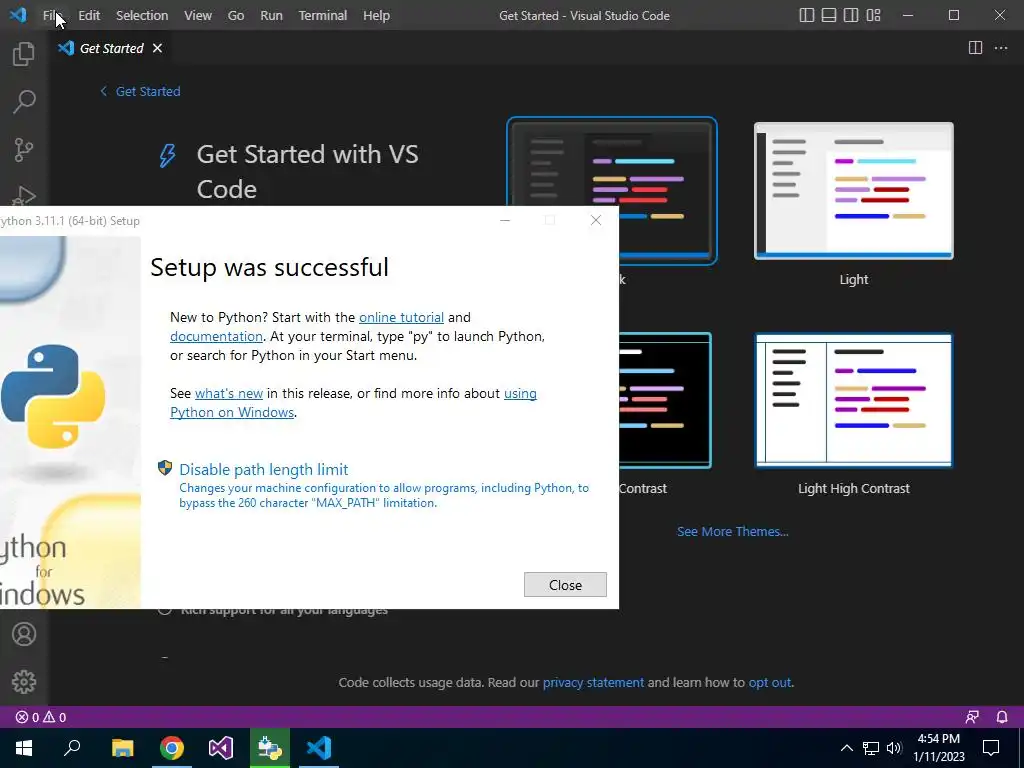Open the Source Control view
The image size is (1024, 768).
[24, 150]
